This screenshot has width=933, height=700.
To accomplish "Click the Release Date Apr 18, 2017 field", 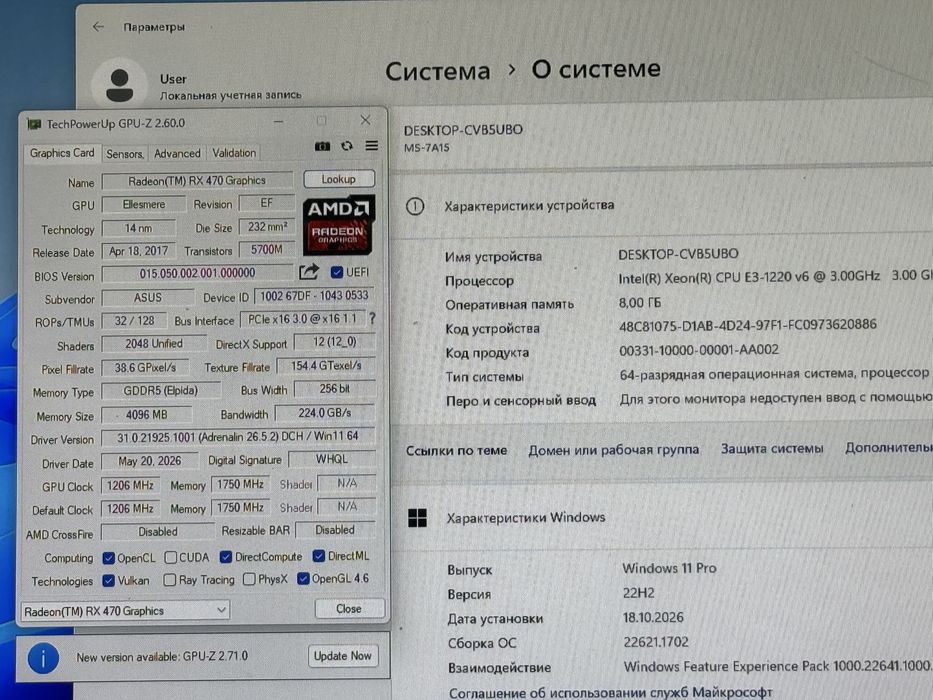I will click(139, 251).
